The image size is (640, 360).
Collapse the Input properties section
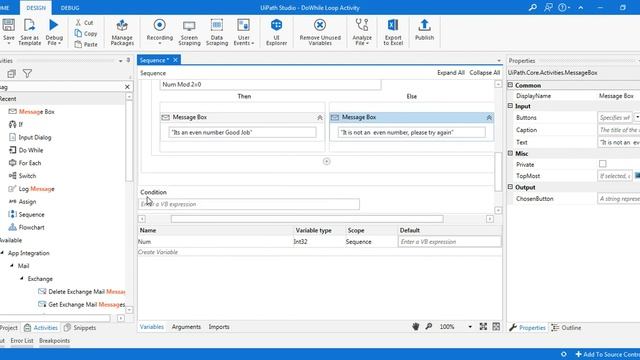pos(510,106)
